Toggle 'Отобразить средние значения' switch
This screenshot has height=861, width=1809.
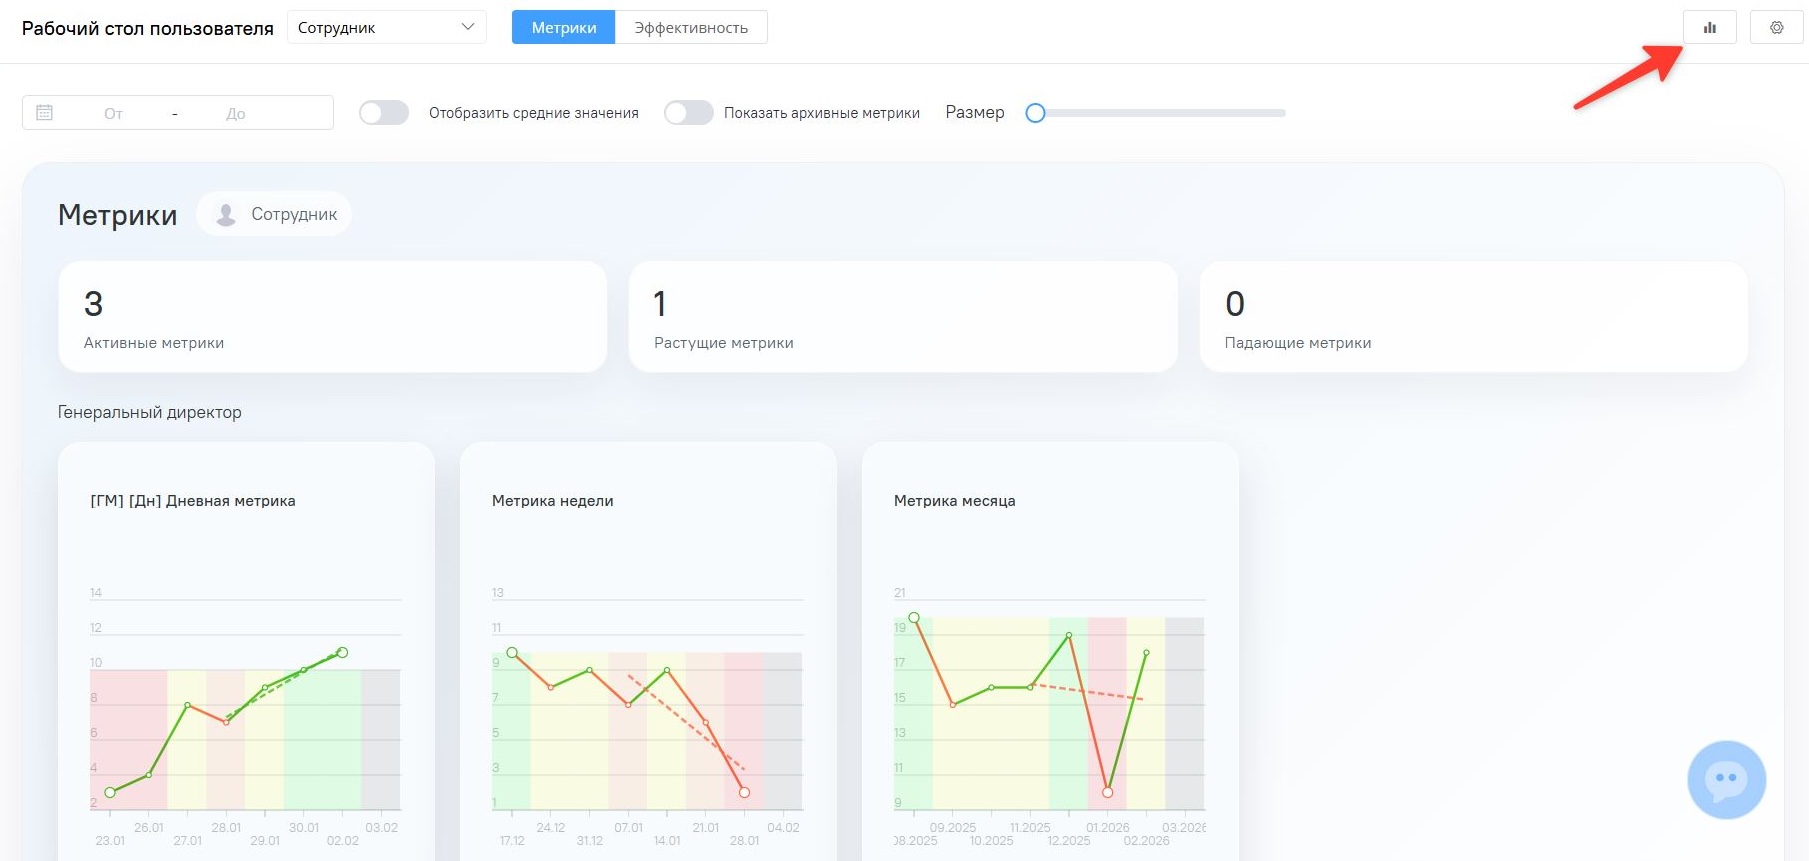coord(384,113)
